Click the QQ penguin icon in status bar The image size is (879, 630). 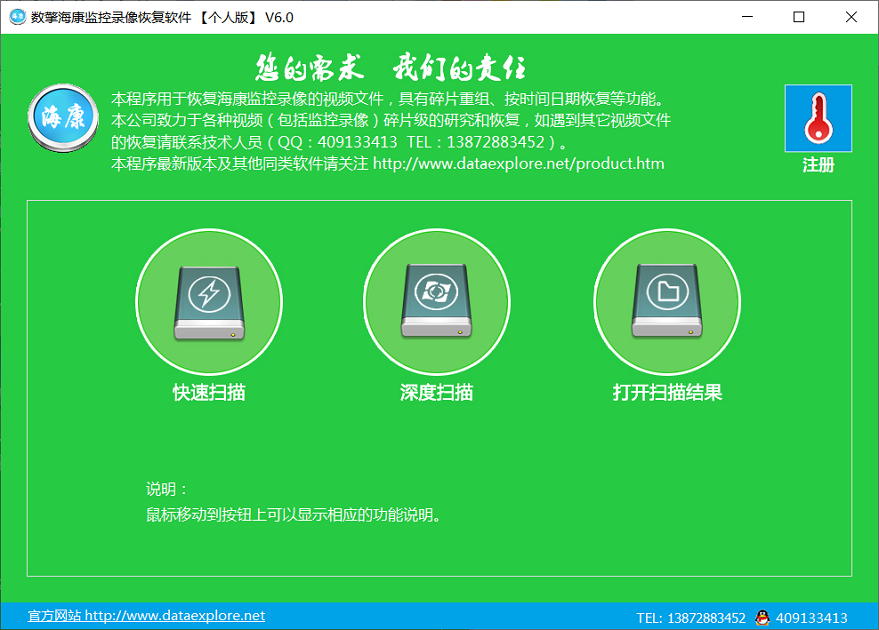762,618
